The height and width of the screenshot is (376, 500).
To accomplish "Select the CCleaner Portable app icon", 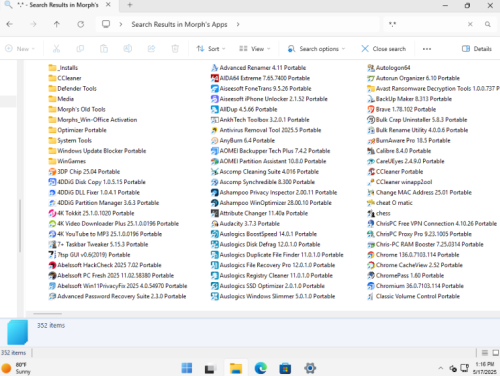I will (x=371, y=172).
